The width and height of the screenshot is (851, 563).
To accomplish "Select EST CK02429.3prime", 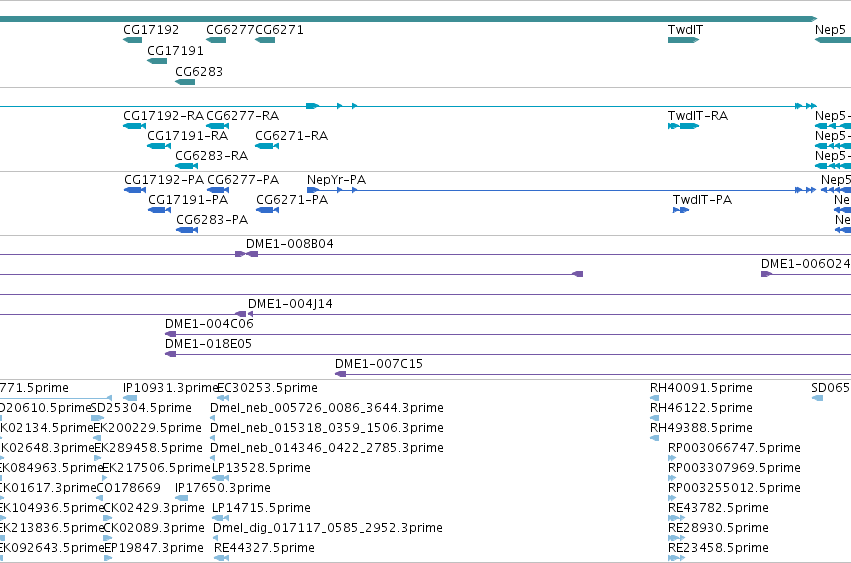I will click(154, 508).
